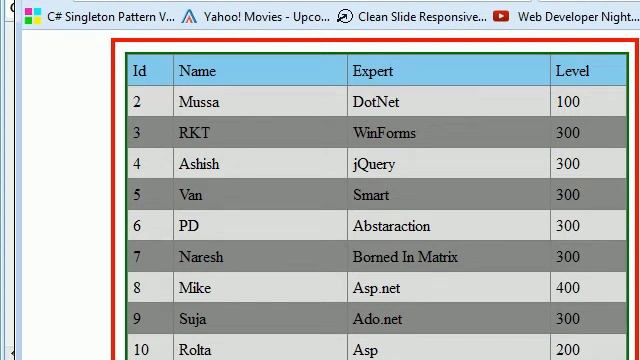The height and width of the screenshot is (360, 640).
Task: Select the RKT name cell
Action: (x=260, y=133)
